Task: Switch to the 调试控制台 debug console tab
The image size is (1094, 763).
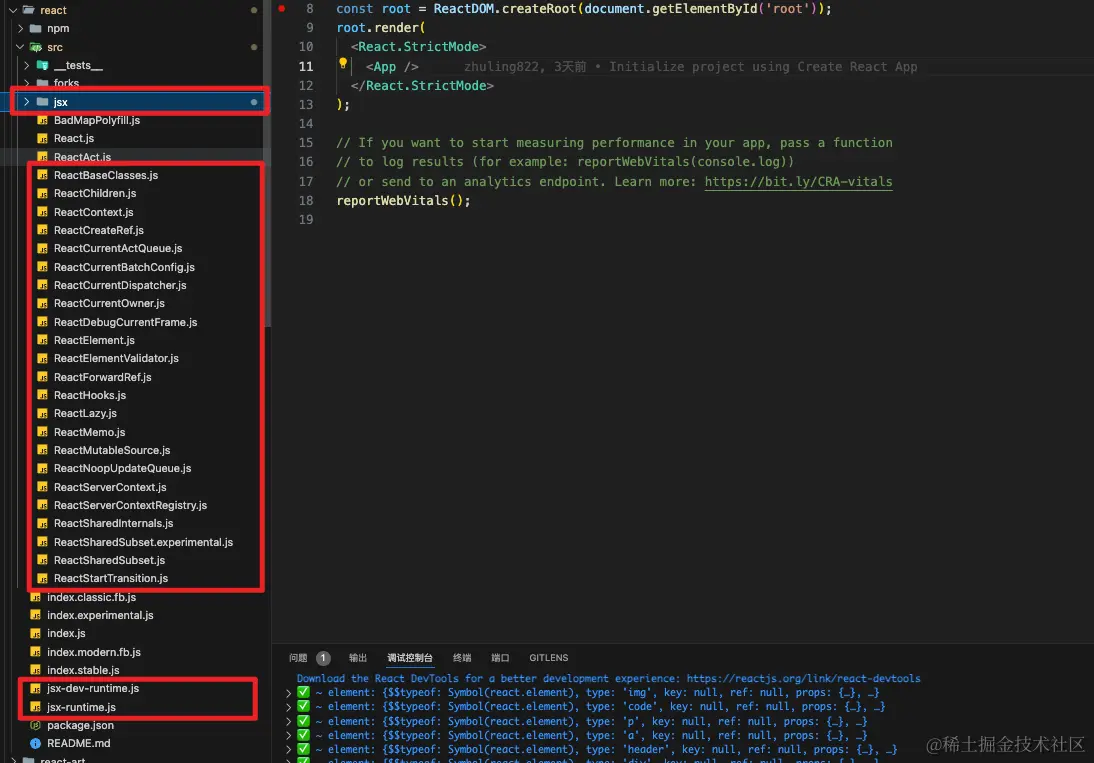Action: [x=410, y=658]
